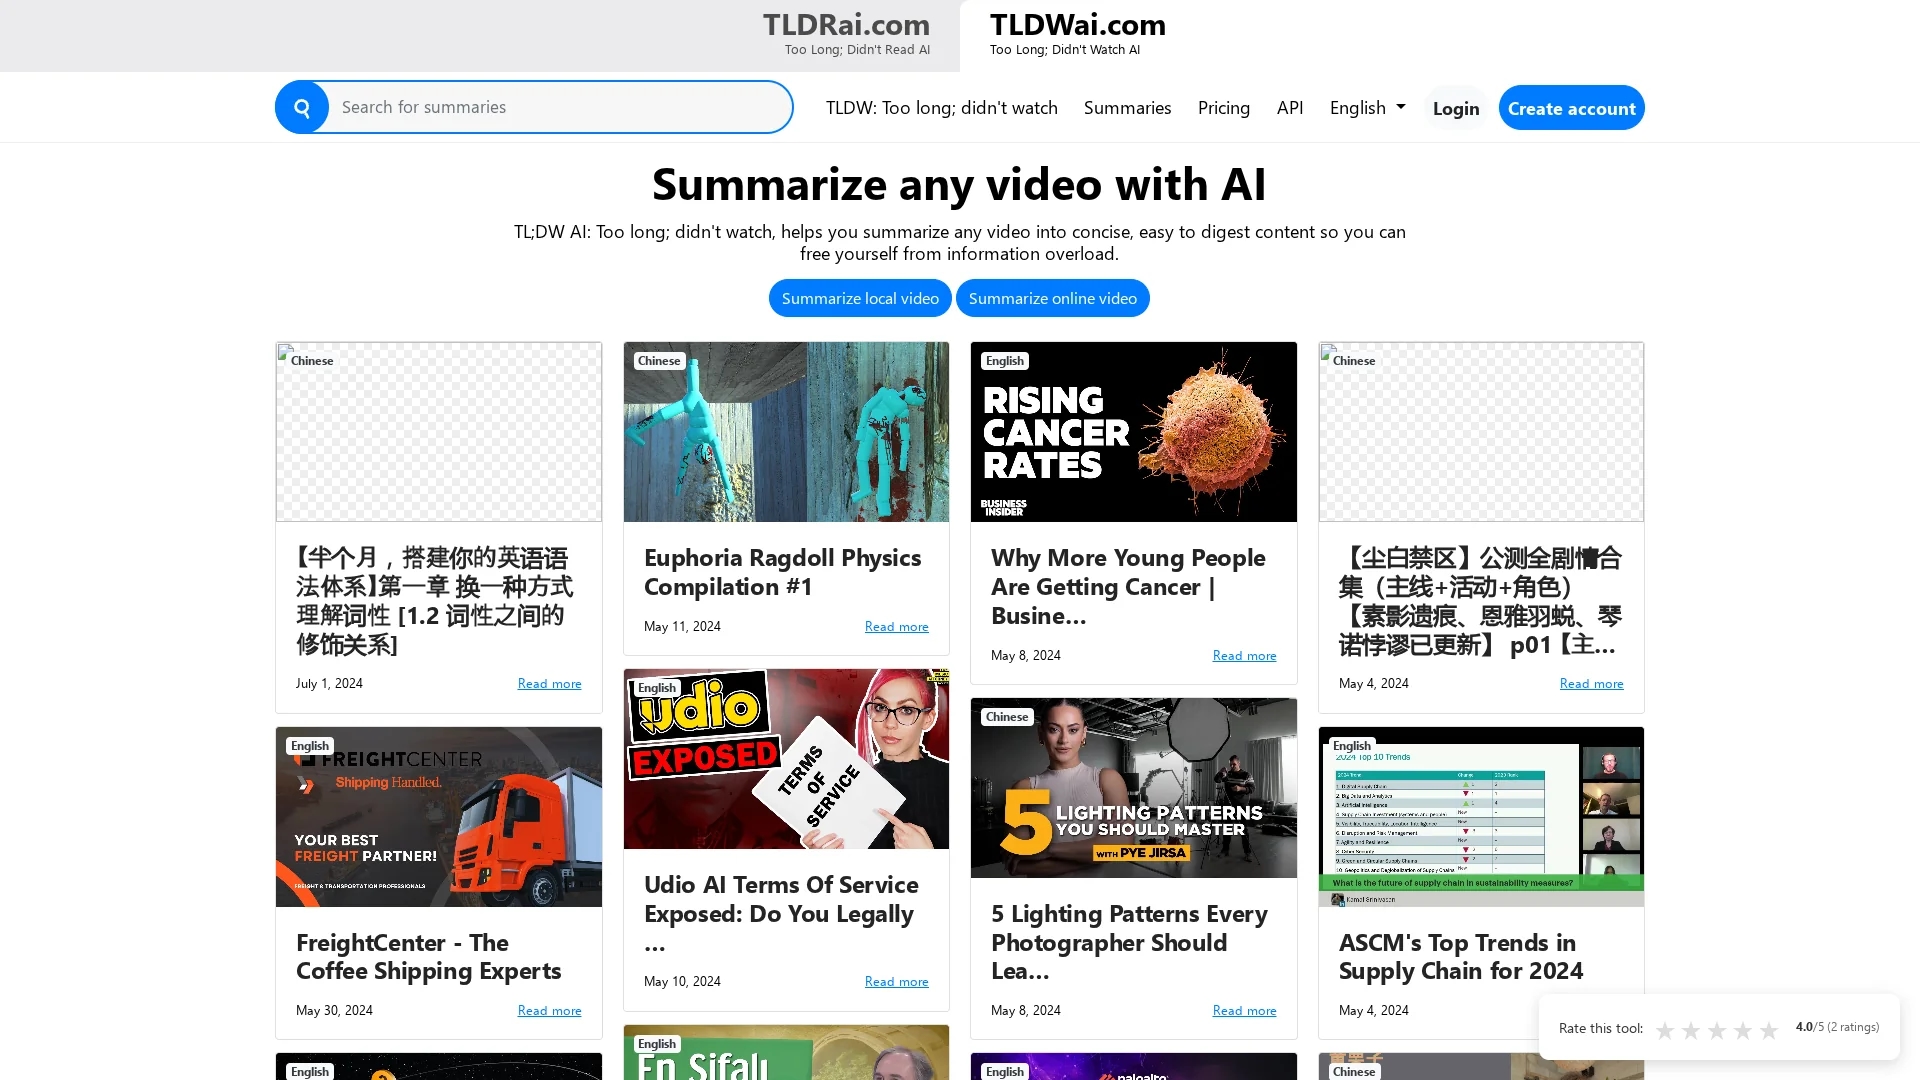Focus the Search for summaries field

click(x=560, y=107)
